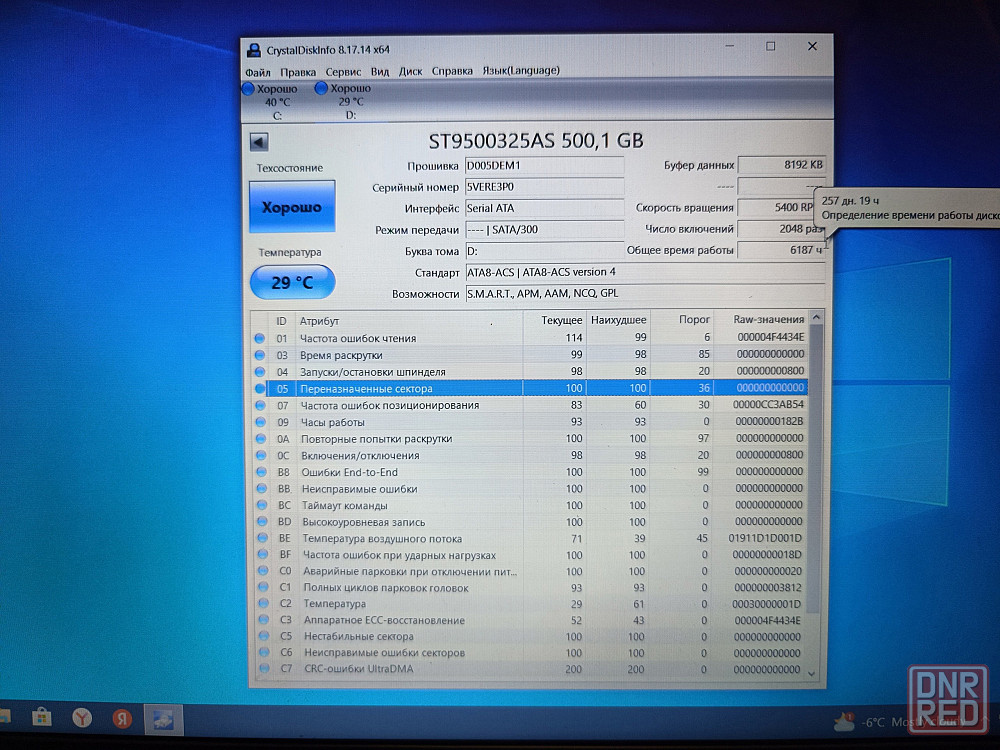Open the Вид menu
Screen dimensions: 1000x750
pyautogui.click(x=380, y=71)
